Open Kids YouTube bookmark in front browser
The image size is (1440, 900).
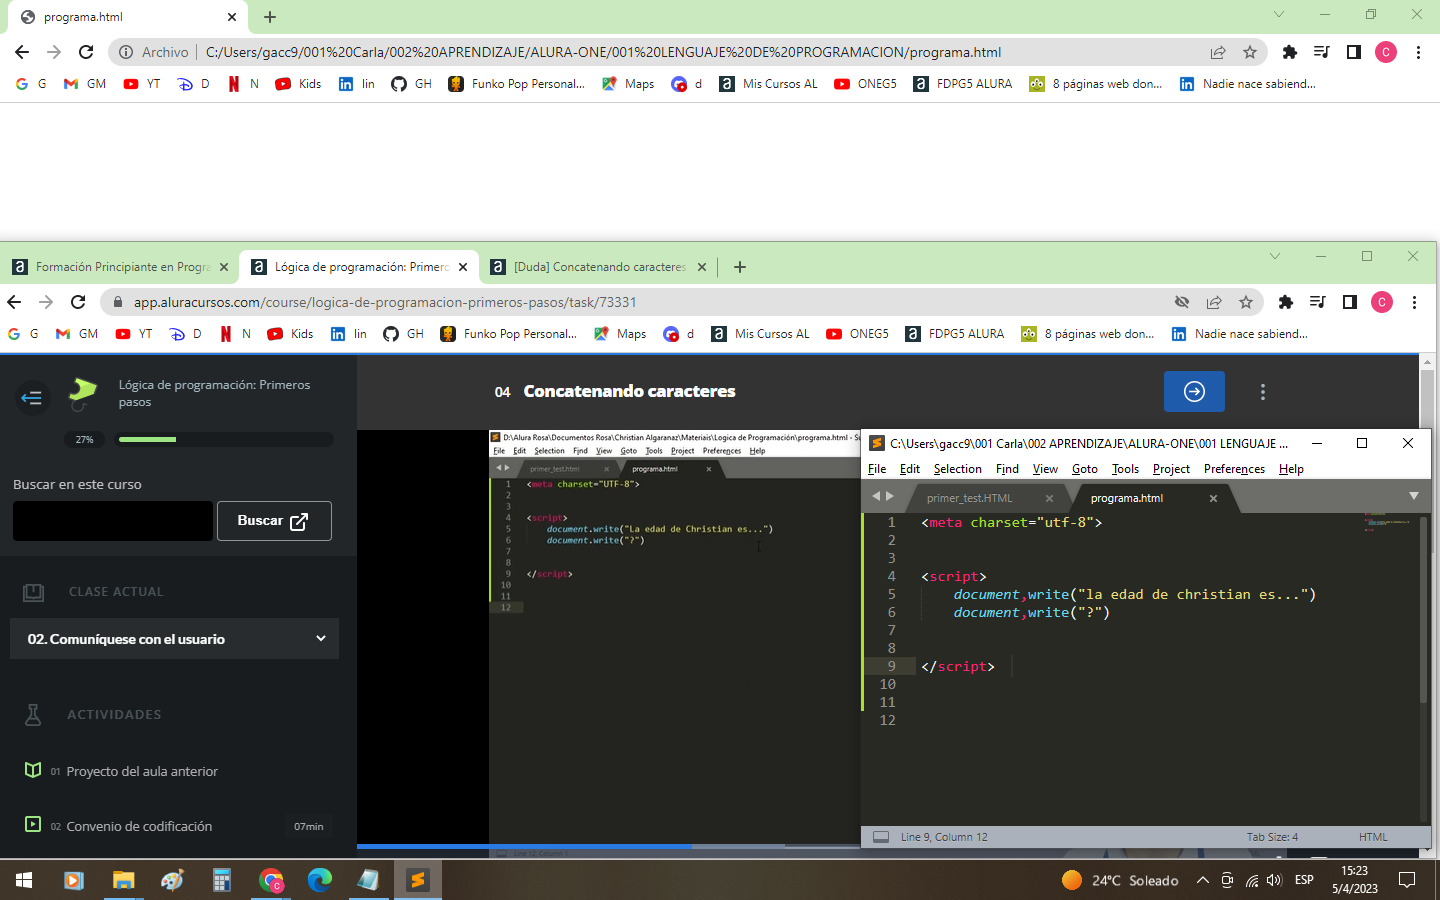click(290, 334)
